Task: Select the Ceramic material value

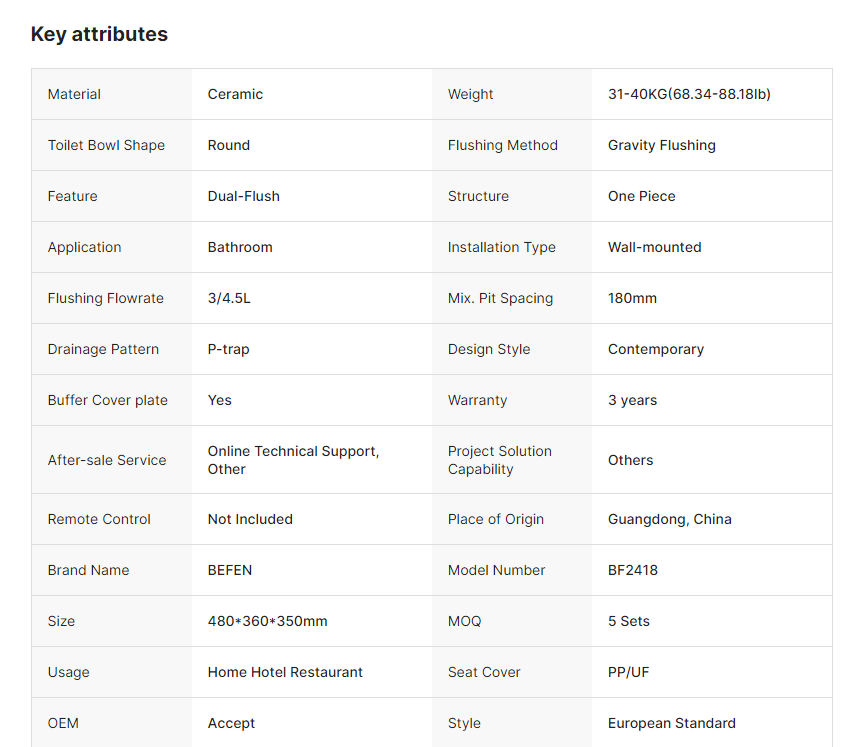Action: [235, 94]
